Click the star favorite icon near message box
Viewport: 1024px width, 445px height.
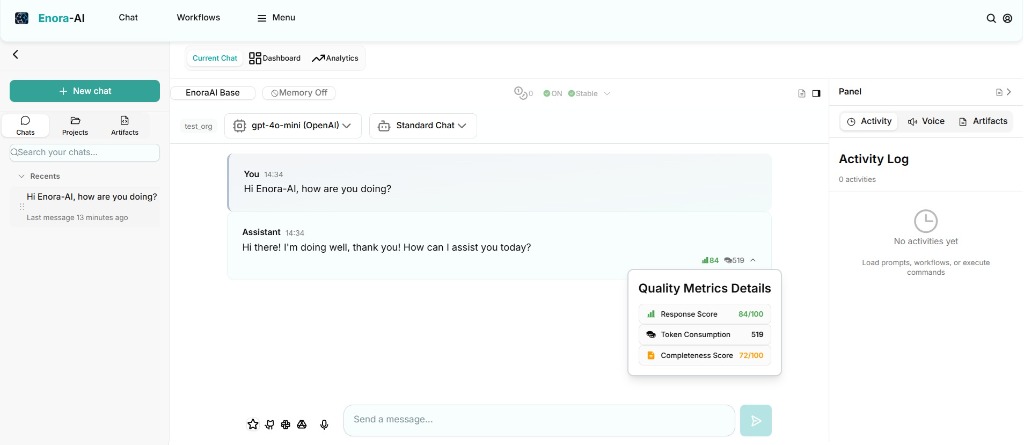(x=253, y=424)
